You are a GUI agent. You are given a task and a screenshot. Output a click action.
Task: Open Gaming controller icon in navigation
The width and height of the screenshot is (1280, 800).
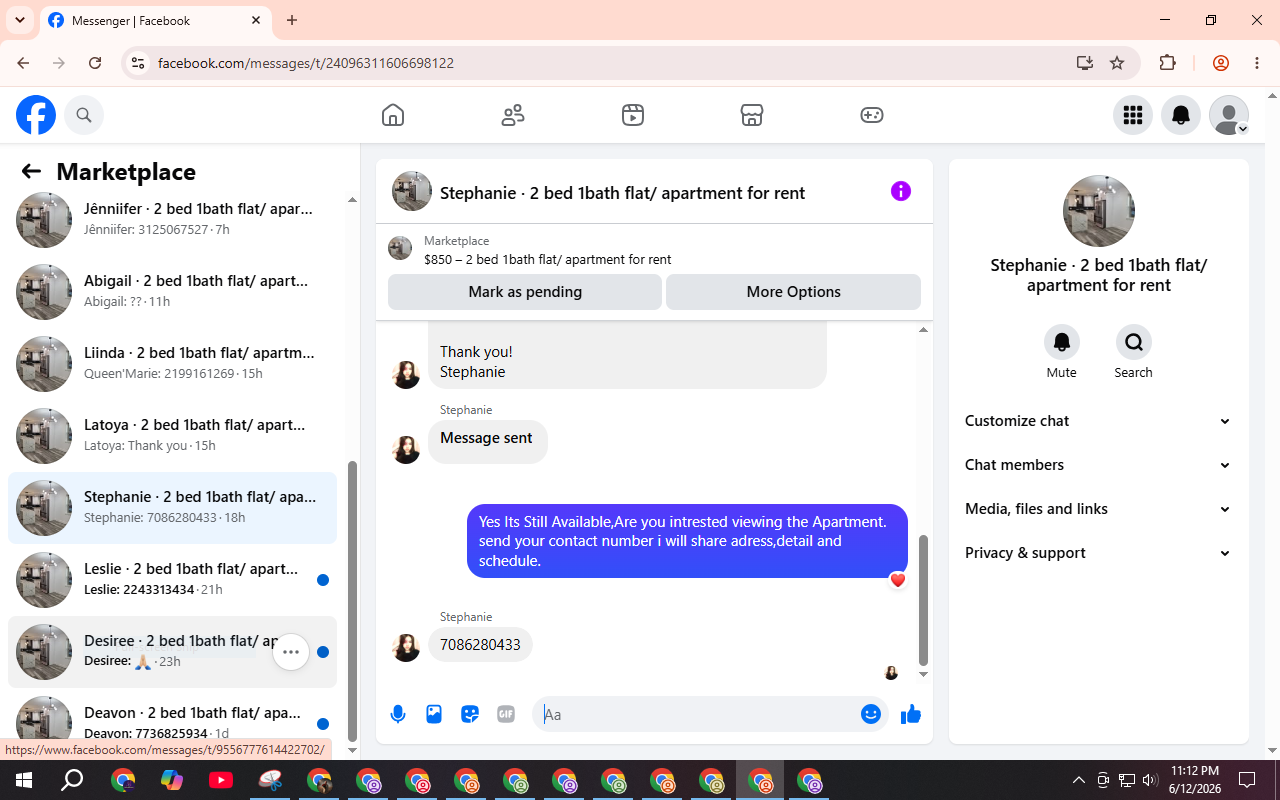coord(872,115)
